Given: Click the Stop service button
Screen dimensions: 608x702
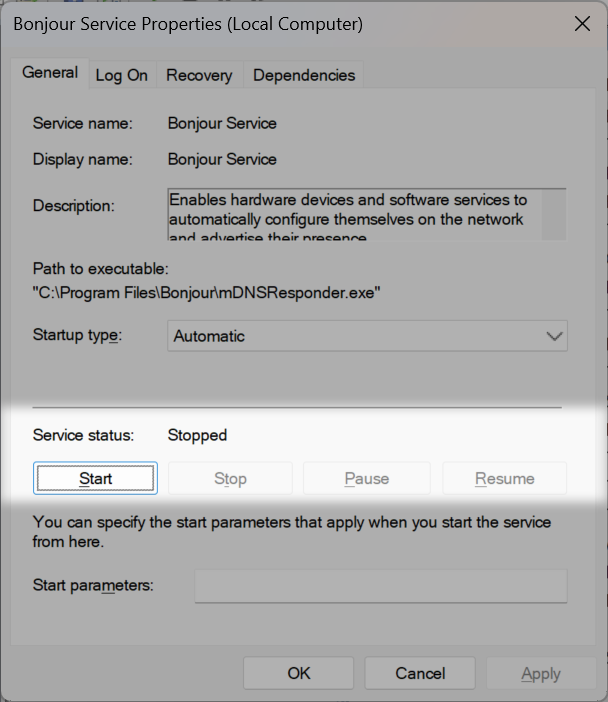Looking at the screenshot, I should point(230,479).
